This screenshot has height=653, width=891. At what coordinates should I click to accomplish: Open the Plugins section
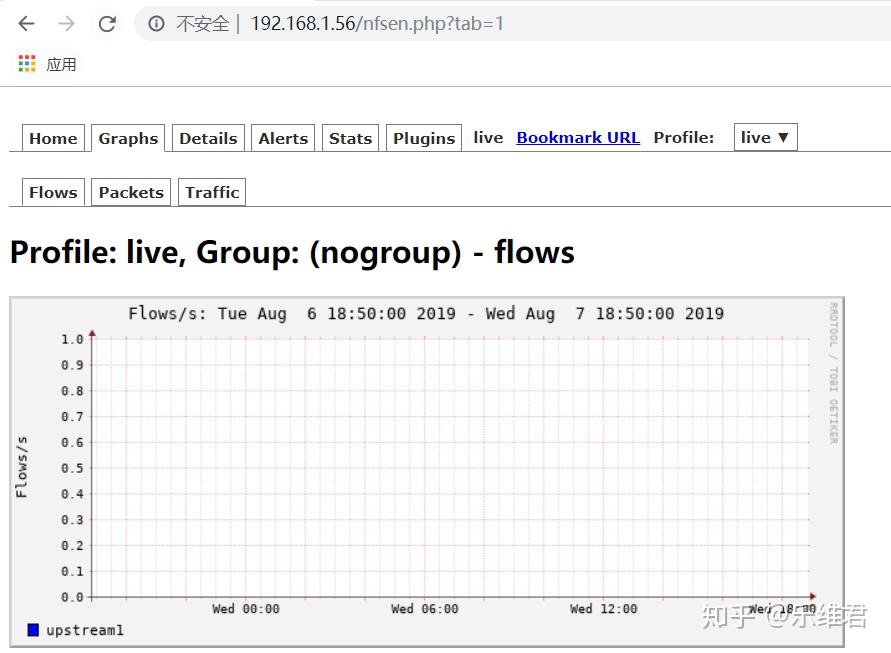(x=423, y=138)
